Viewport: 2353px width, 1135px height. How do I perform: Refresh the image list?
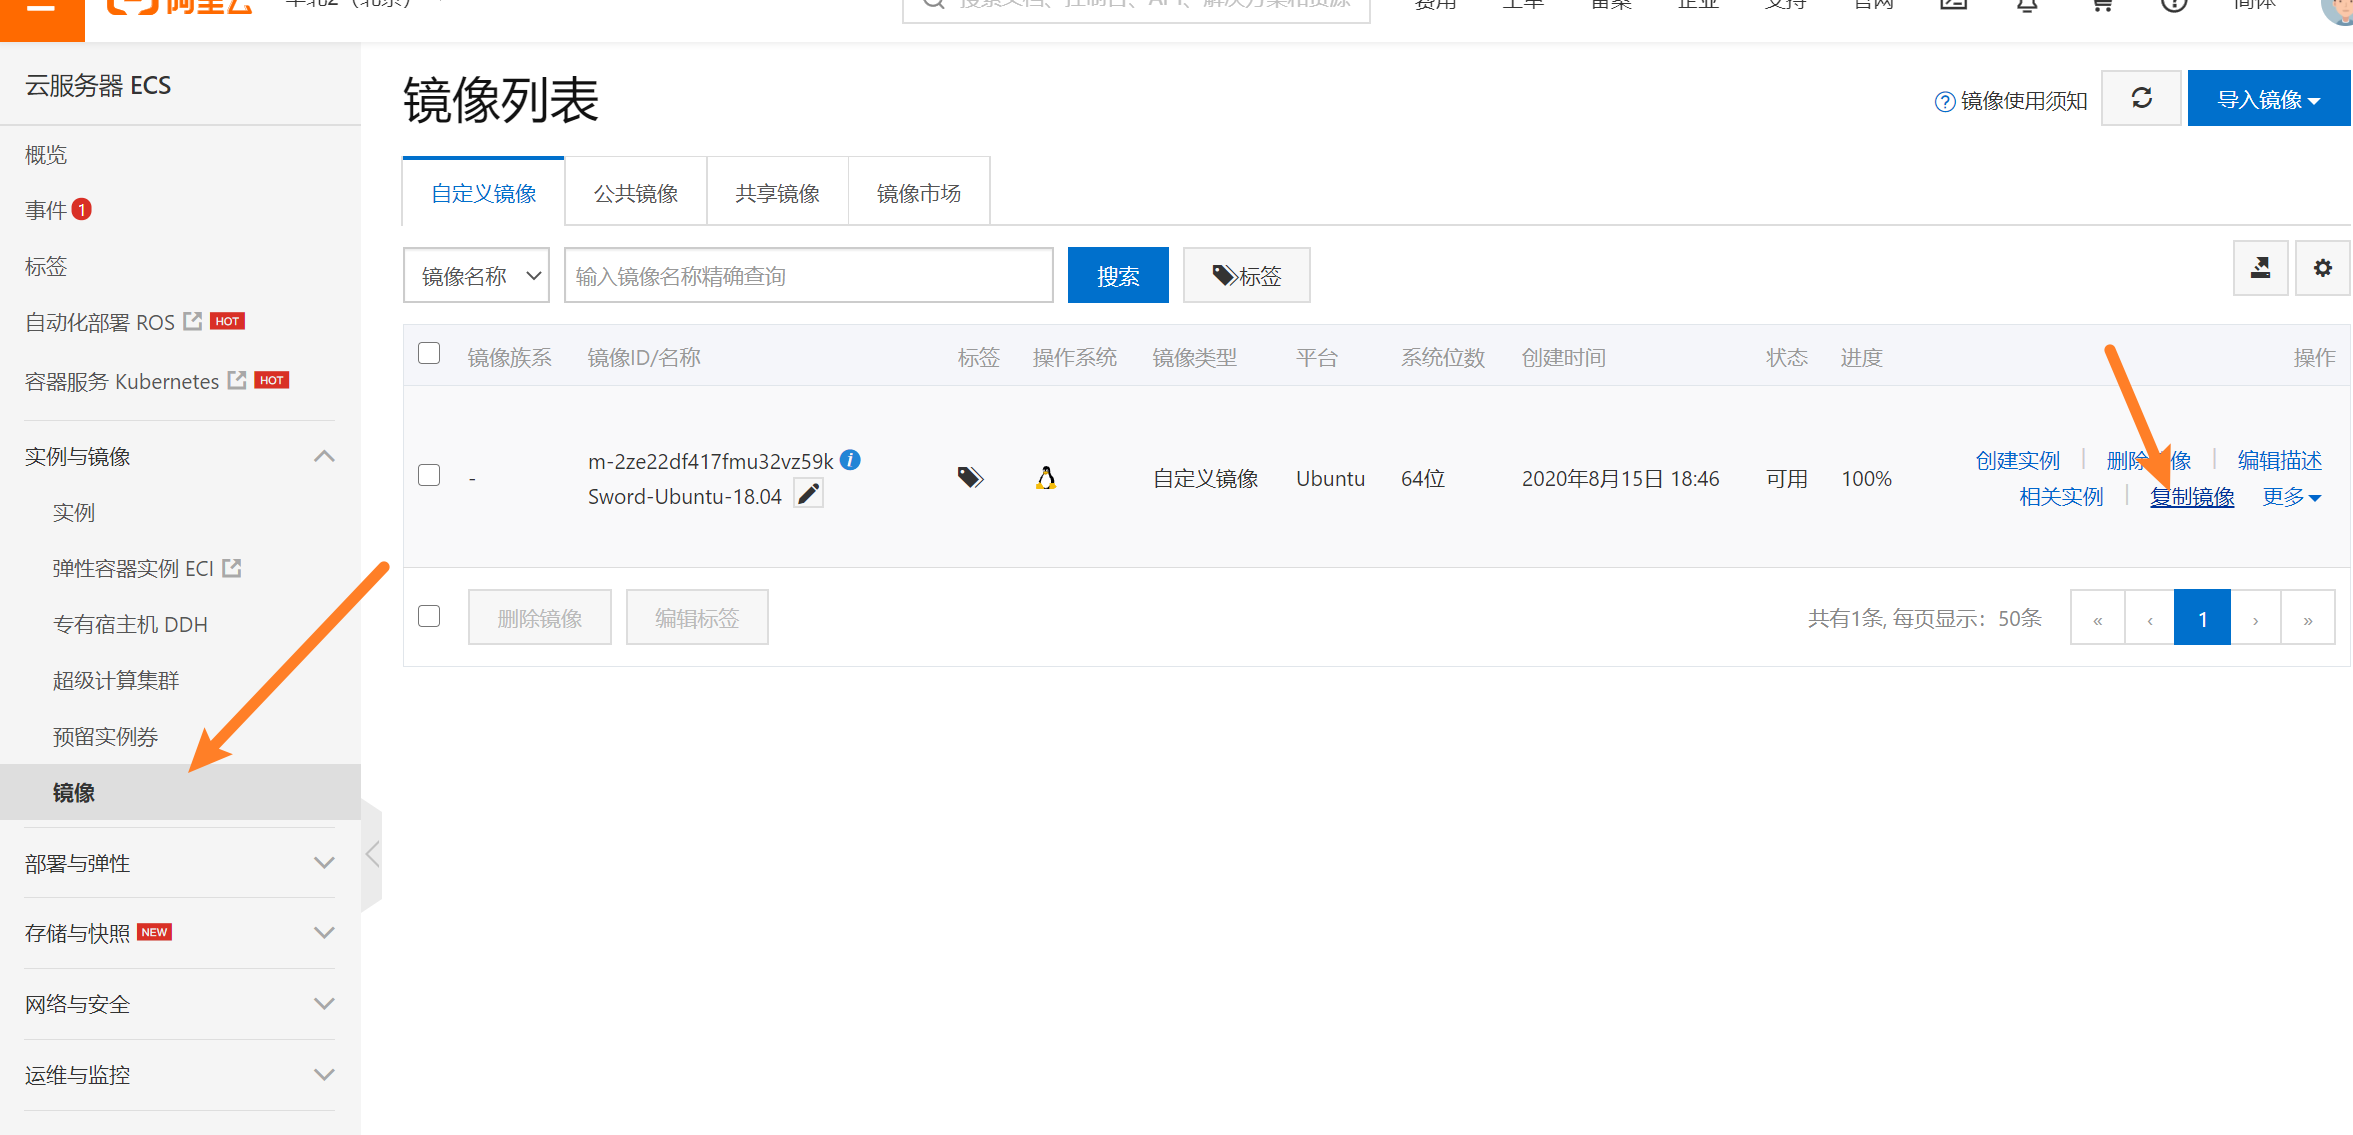click(x=2141, y=98)
